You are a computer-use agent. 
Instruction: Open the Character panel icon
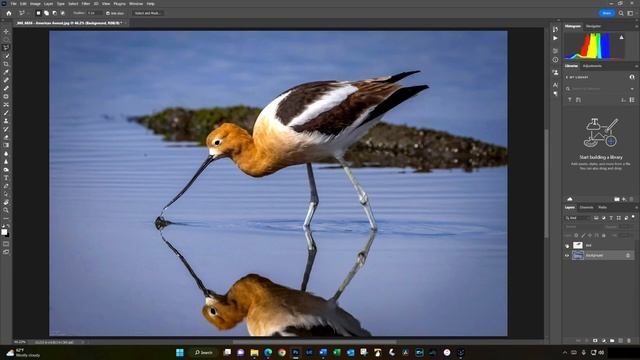pos(555,85)
